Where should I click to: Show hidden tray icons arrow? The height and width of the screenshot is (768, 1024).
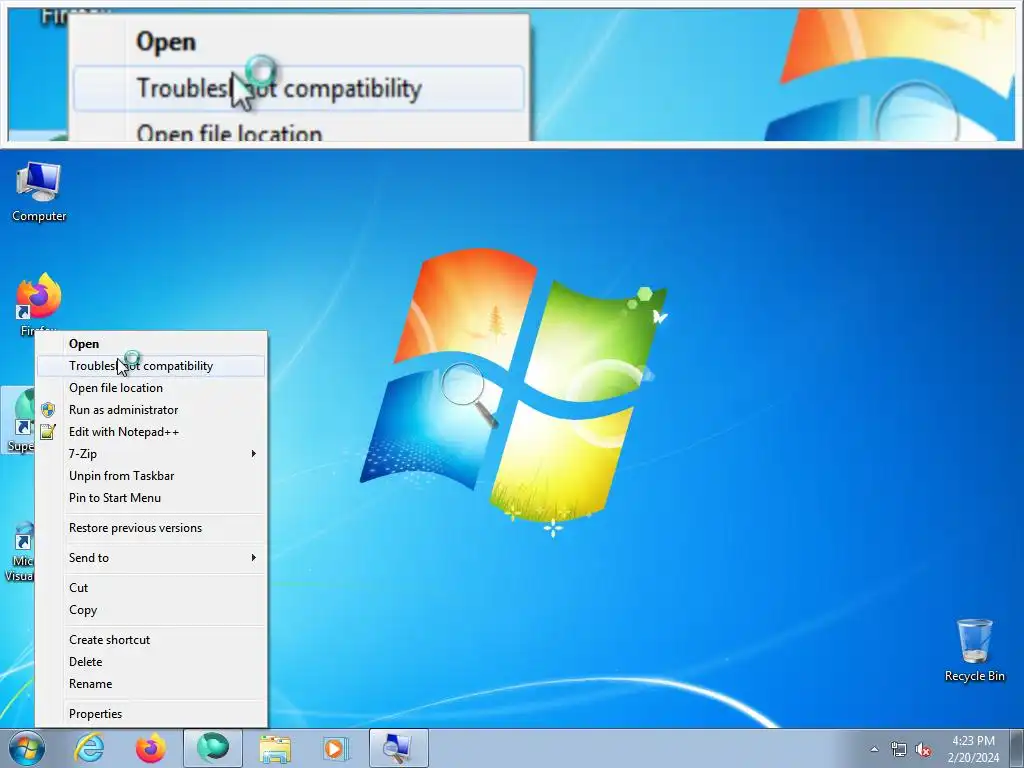pos(874,749)
